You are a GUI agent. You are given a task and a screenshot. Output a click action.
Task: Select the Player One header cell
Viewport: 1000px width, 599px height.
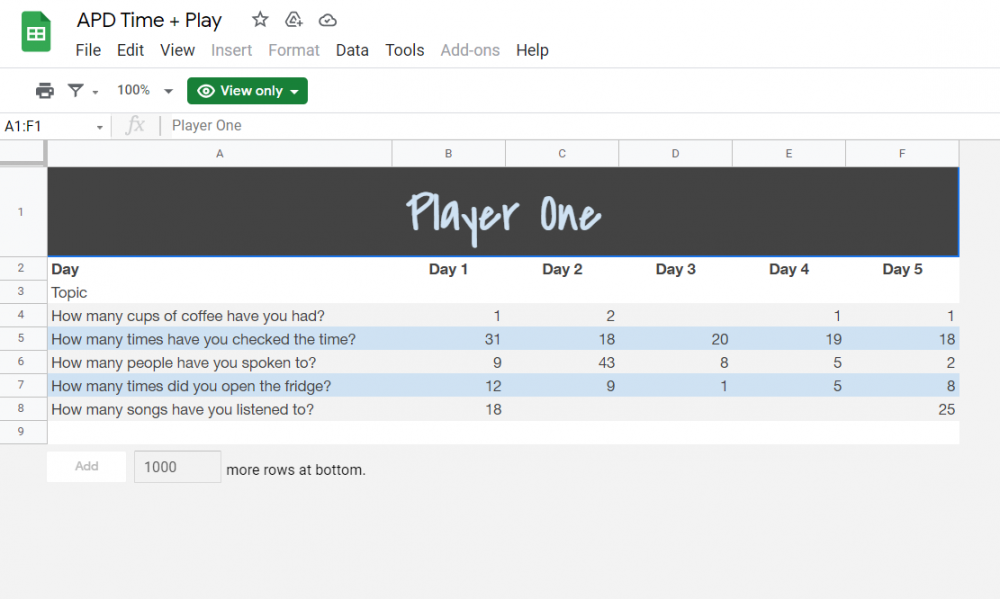503,212
